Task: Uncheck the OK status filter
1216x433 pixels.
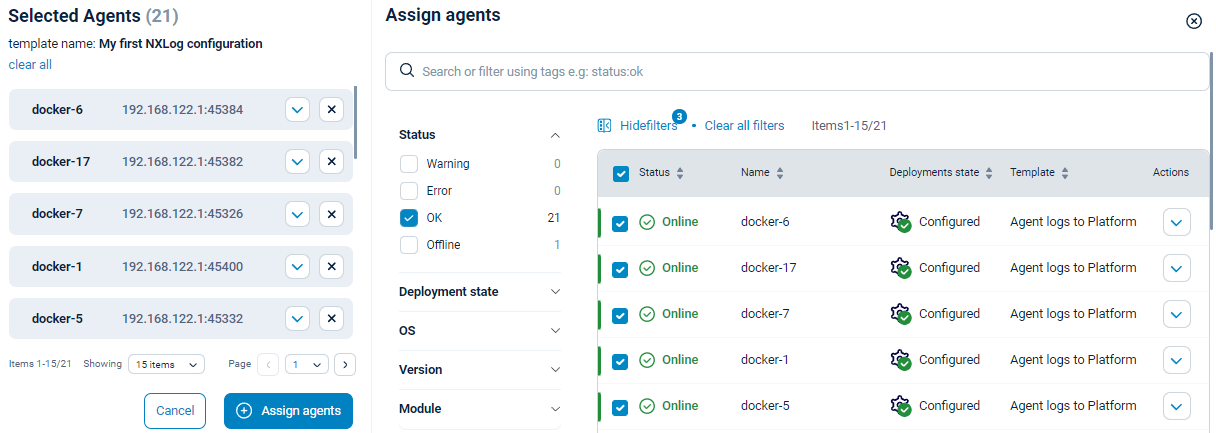Action: click(x=409, y=218)
